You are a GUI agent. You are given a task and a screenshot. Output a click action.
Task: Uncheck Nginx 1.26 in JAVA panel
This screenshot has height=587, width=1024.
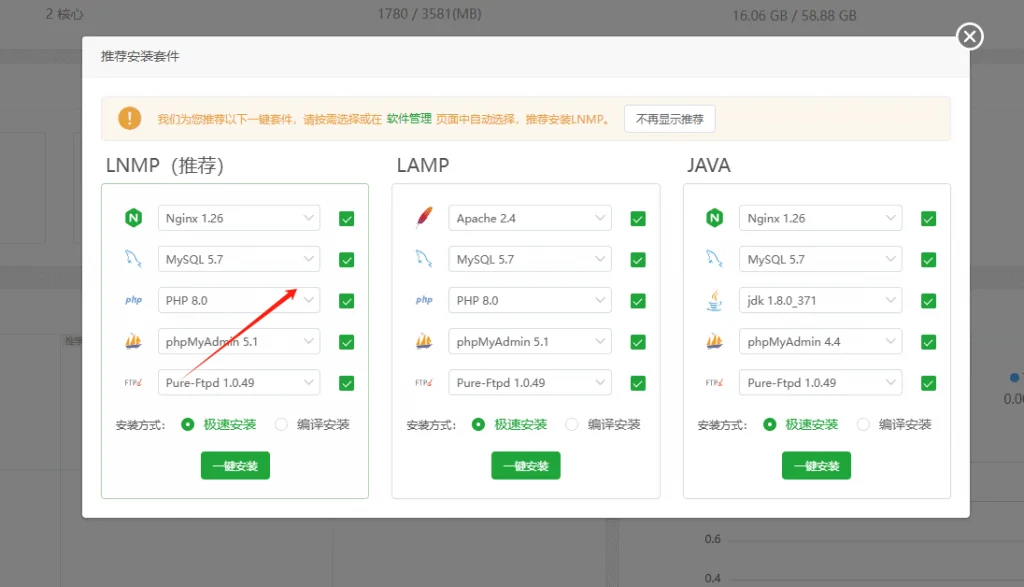(928, 219)
